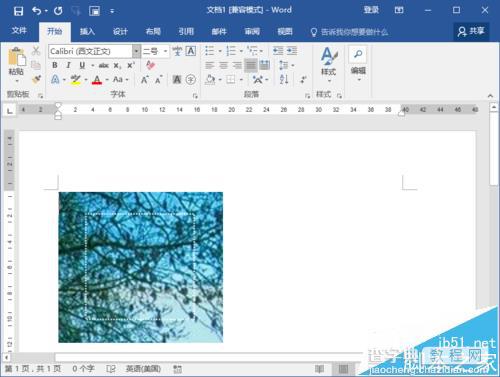Viewport: 500px width, 377px height.
Task: Click the Decrease Indent icon
Action: 278,51
